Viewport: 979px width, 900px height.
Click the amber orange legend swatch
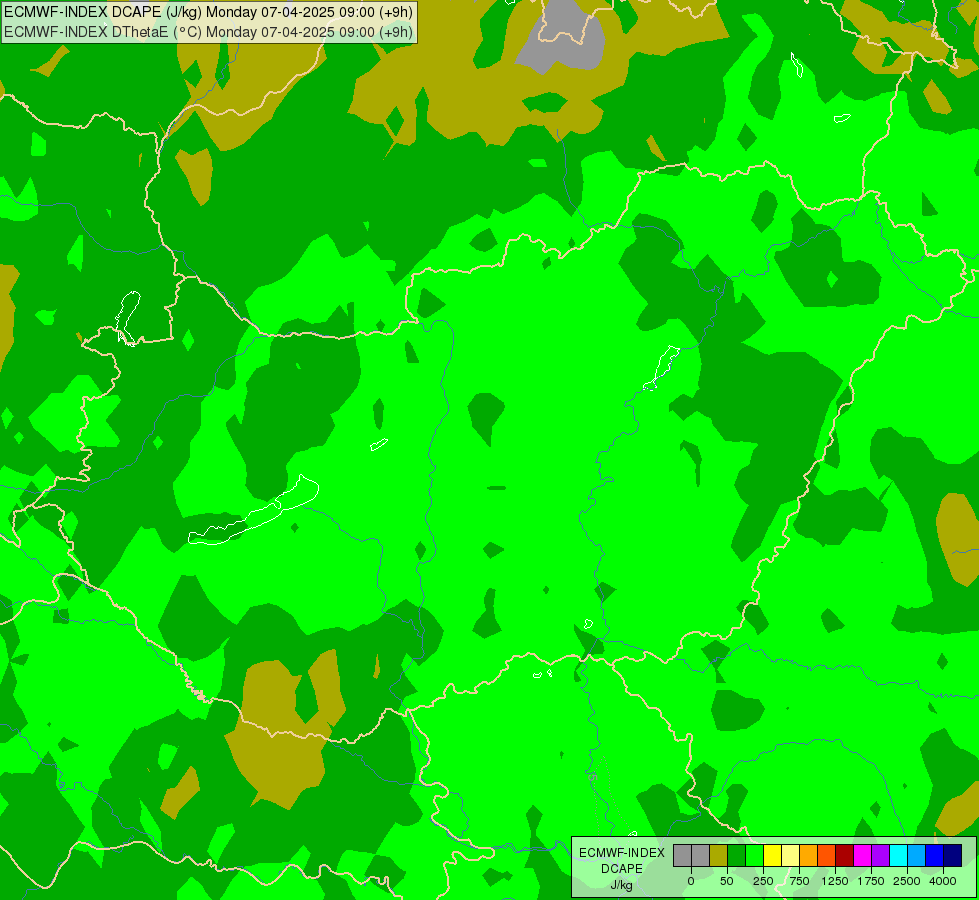coord(809,856)
